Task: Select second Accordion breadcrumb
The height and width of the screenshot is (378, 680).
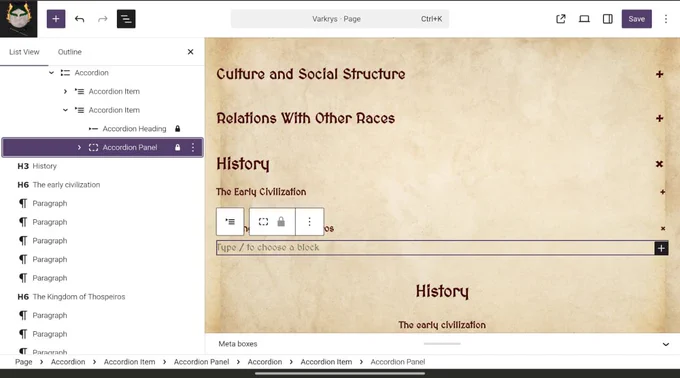Action: 265,362
